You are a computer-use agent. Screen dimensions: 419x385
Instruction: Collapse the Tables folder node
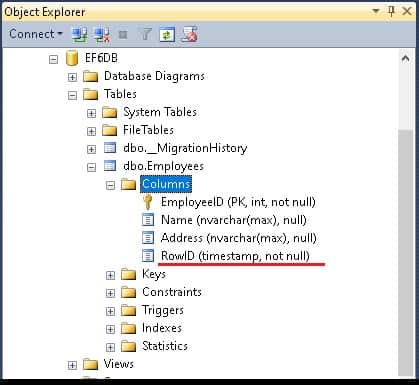point(72,95)
